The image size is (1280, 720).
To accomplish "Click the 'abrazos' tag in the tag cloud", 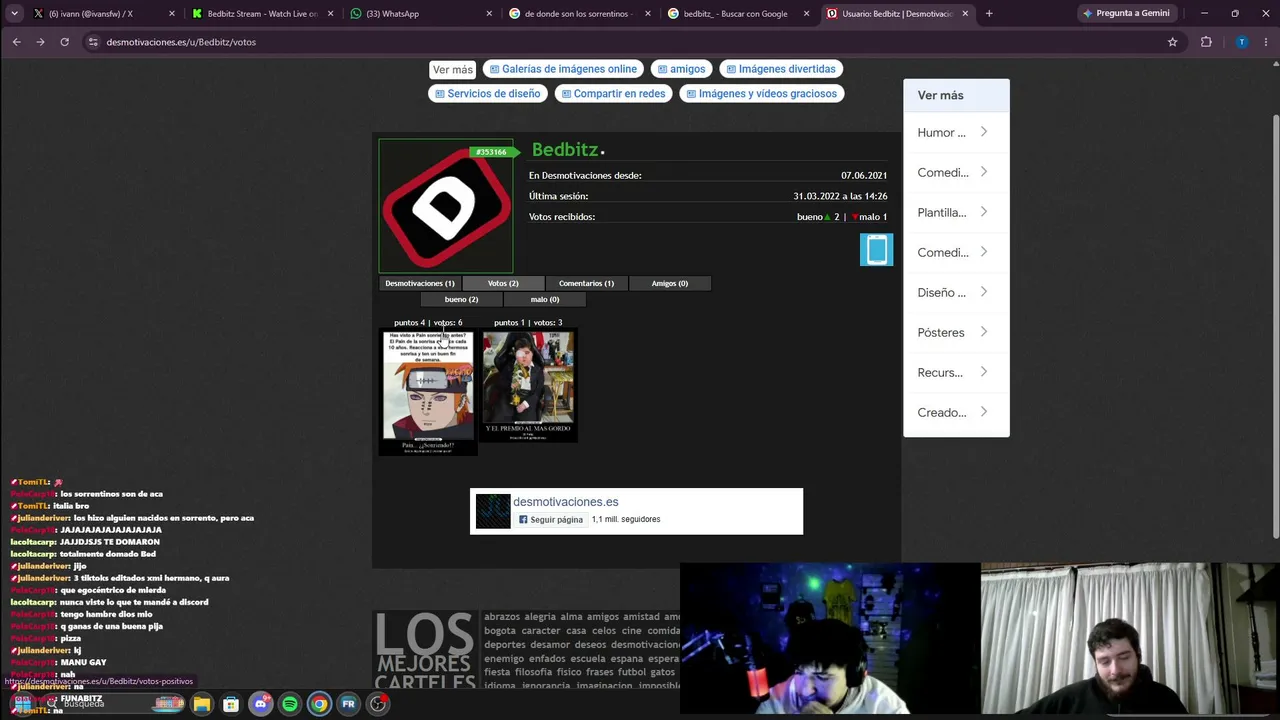I will click(x=502, y=617).
